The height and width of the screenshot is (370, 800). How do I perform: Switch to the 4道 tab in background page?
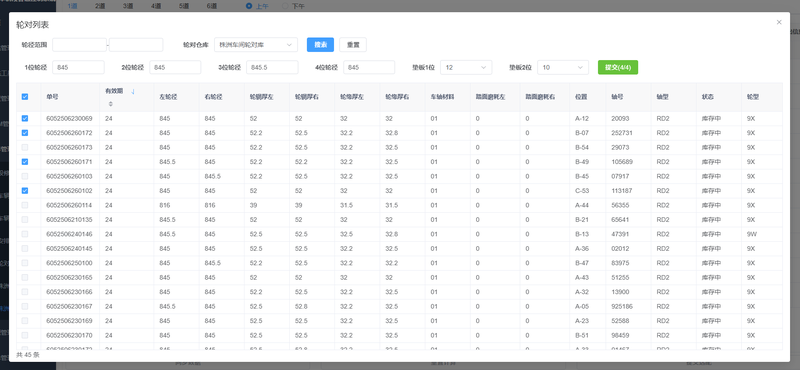coord(156,6)
